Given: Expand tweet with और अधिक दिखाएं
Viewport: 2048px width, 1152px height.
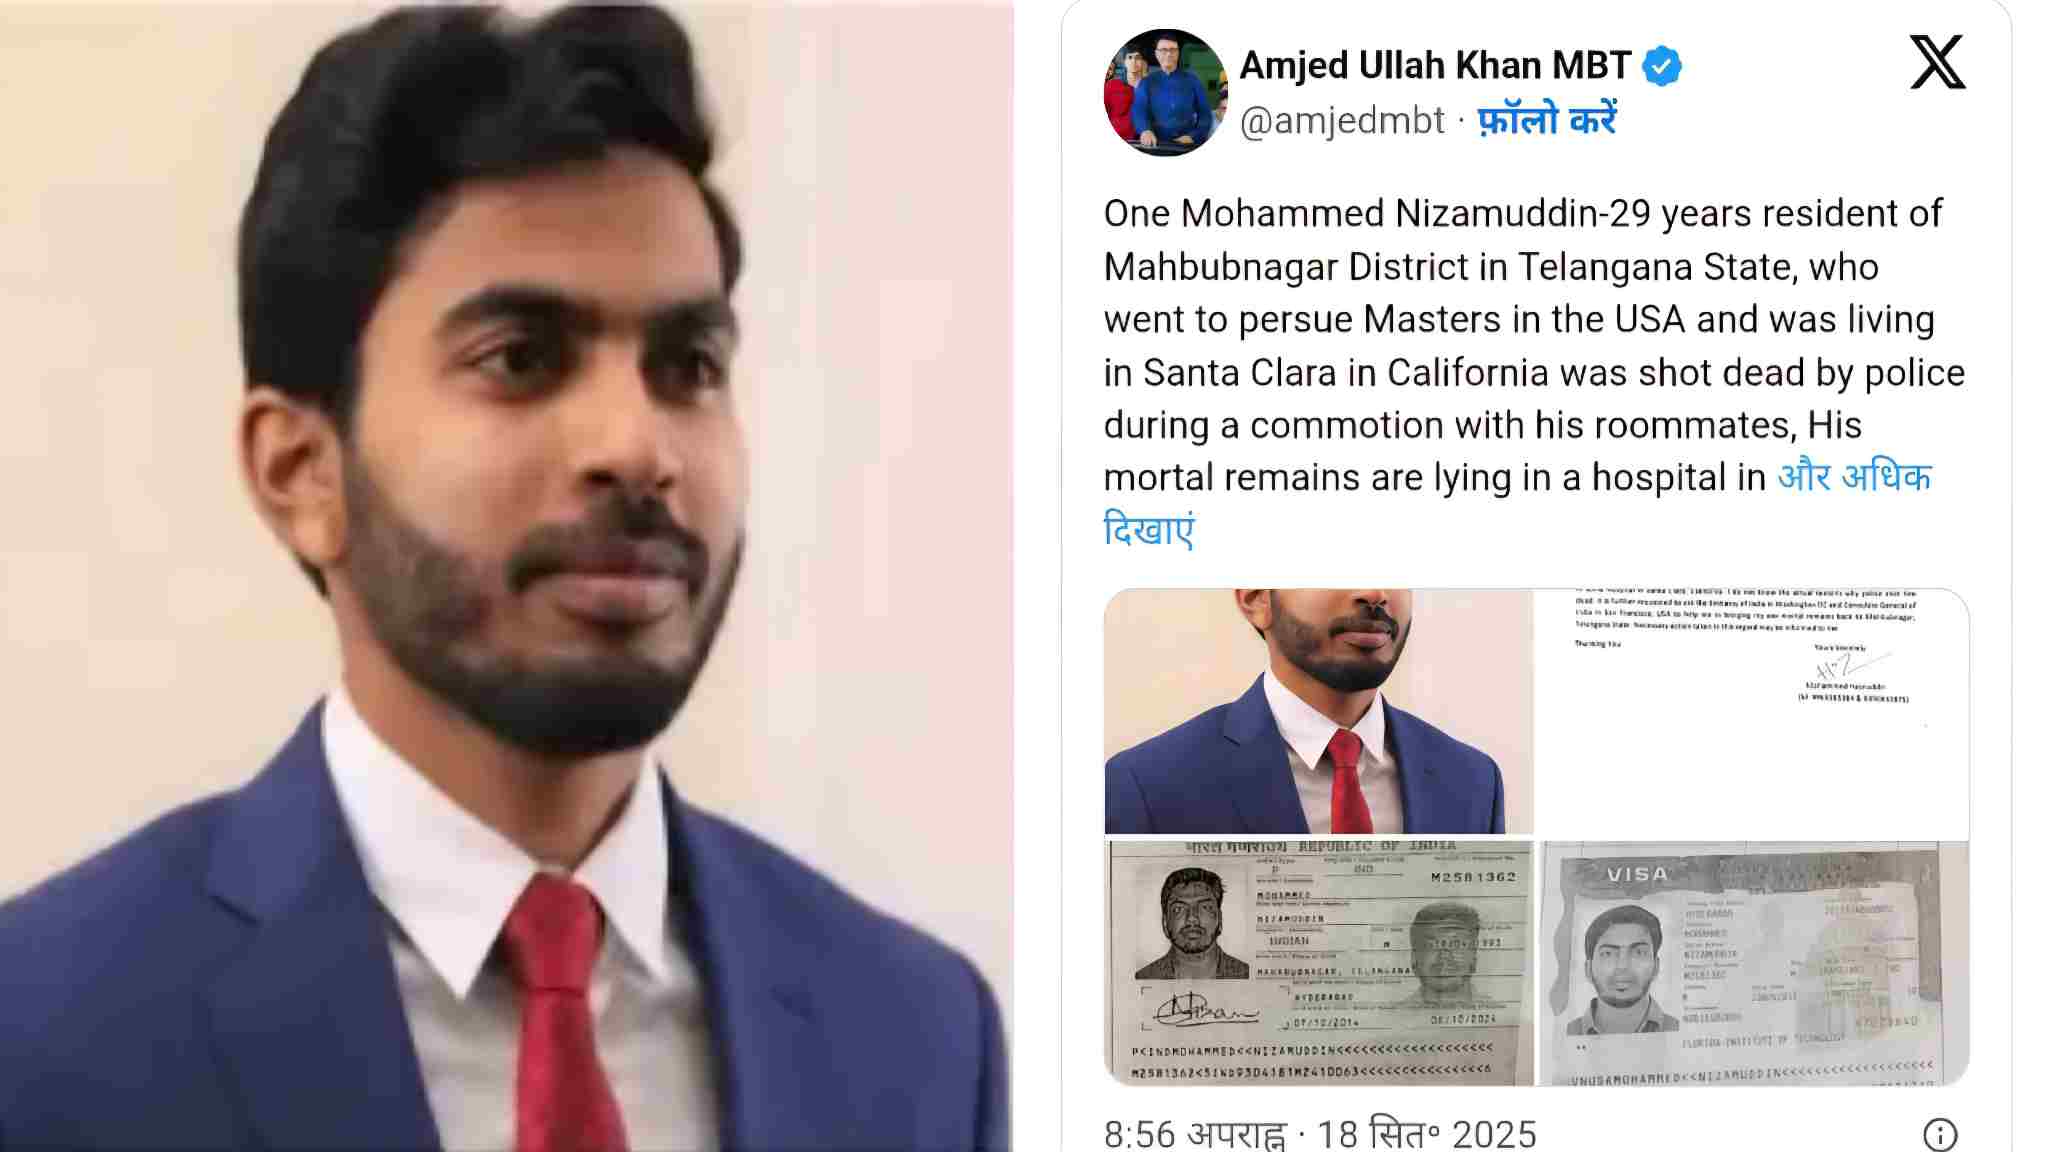Looking at the screenshot, I should 1517,503.
